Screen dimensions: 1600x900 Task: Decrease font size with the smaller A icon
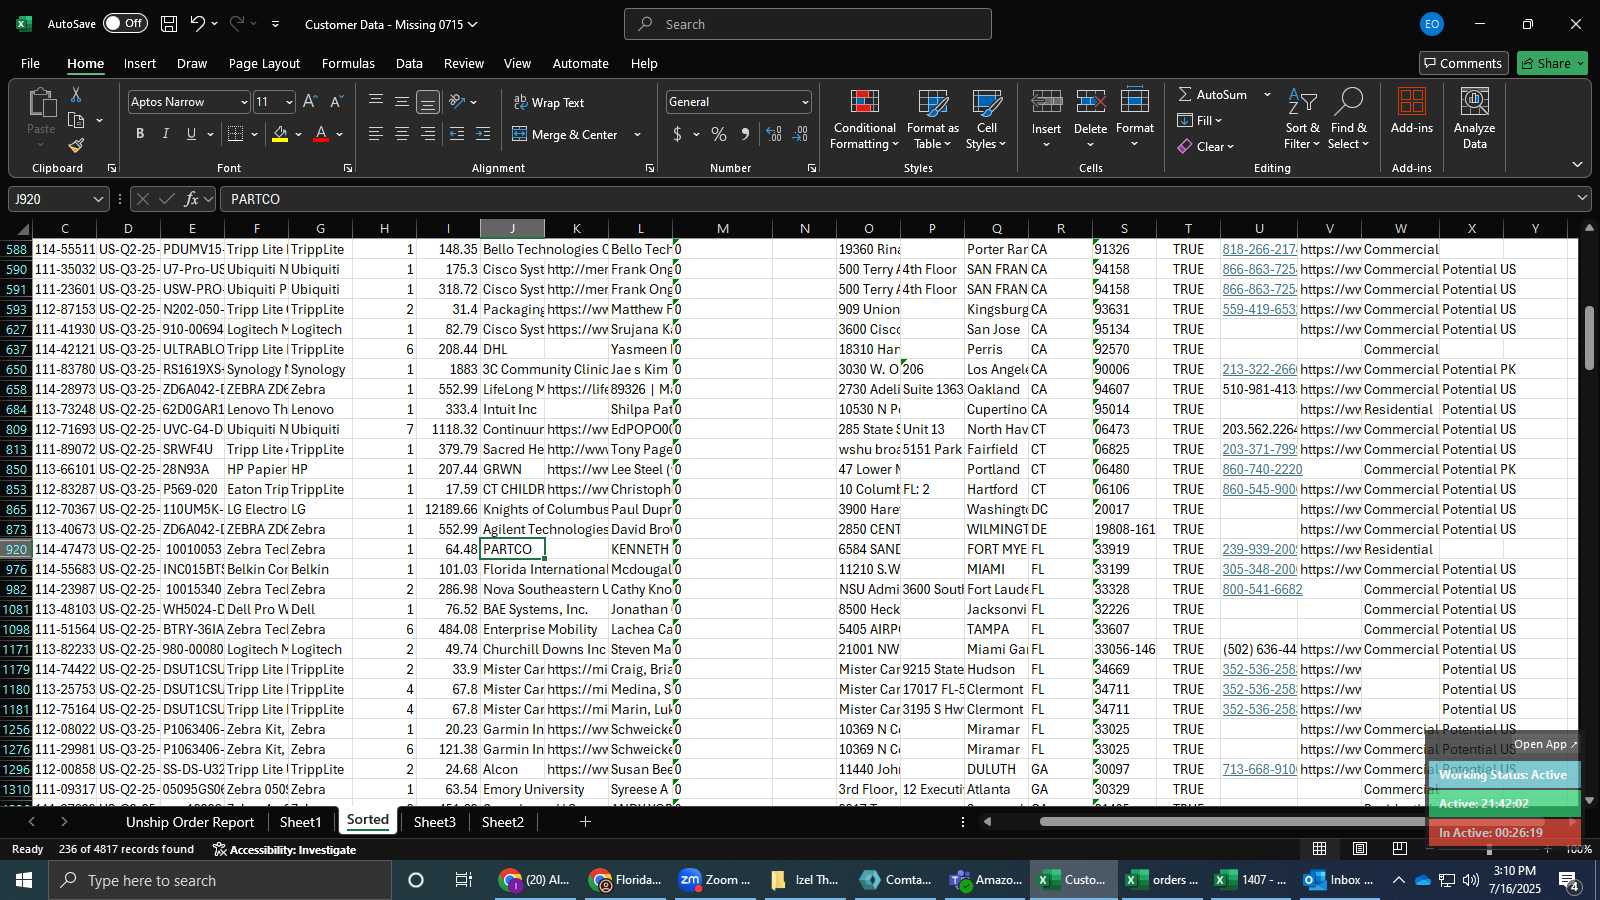point(336,102)
